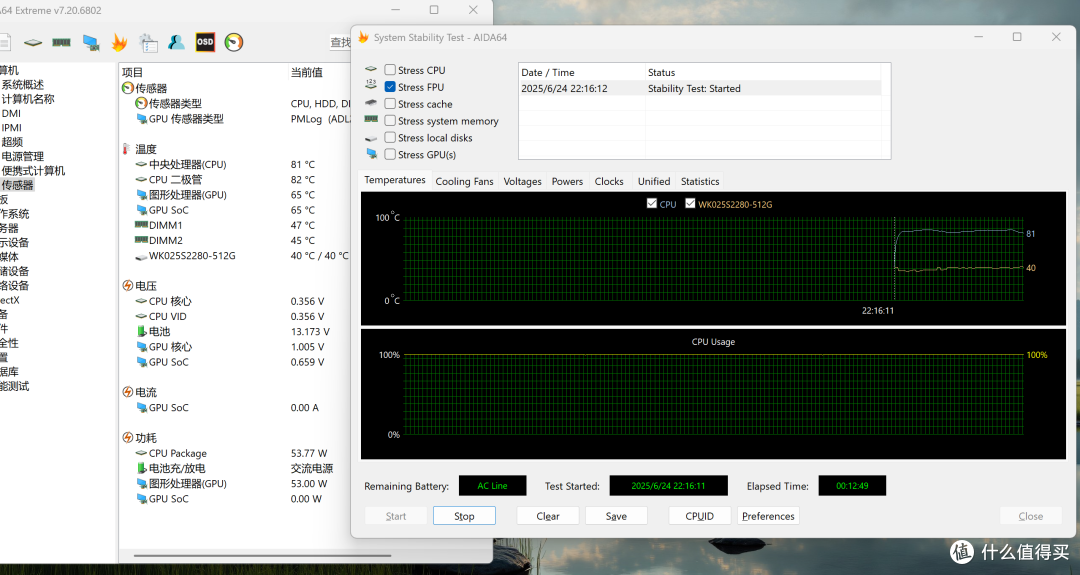Open the Statistics tab
Viewport: 1080px width, 575px height.
[x=700, y=181]
